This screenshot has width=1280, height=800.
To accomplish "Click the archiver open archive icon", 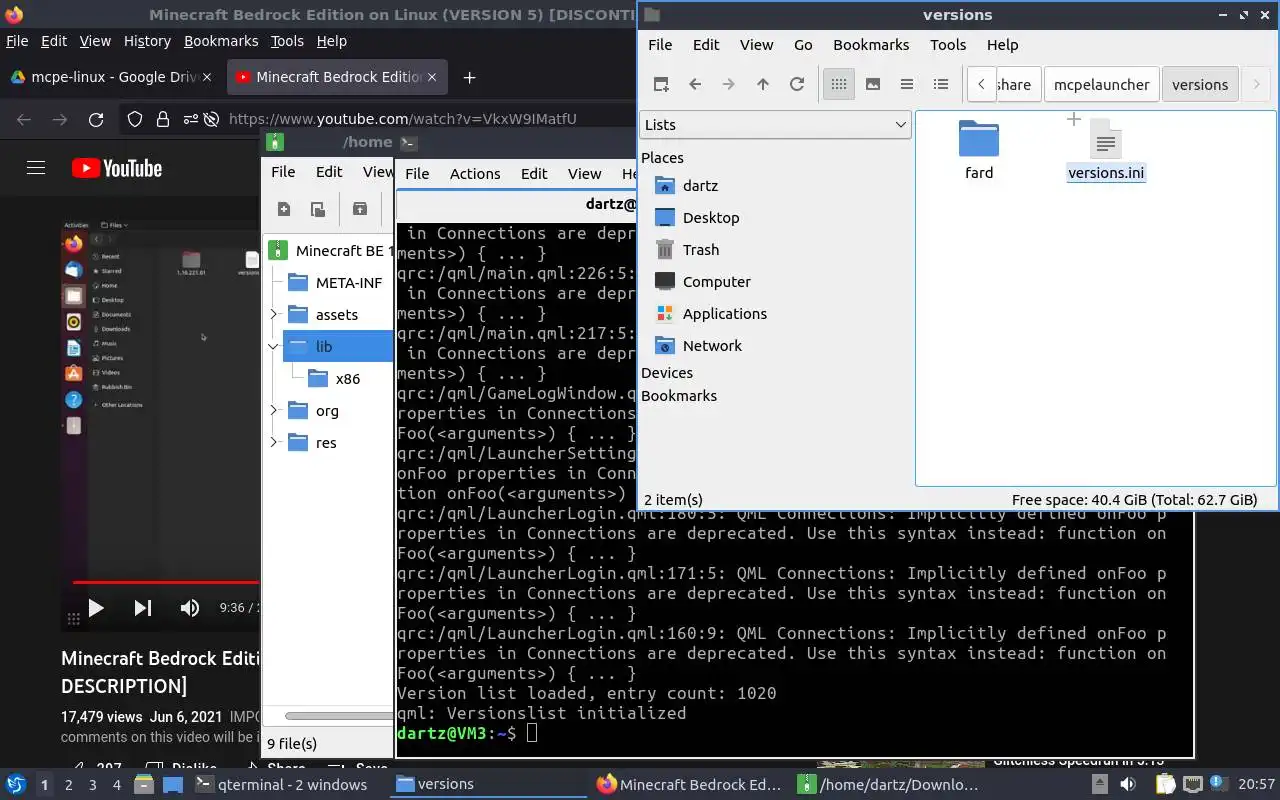I will 318,209.
